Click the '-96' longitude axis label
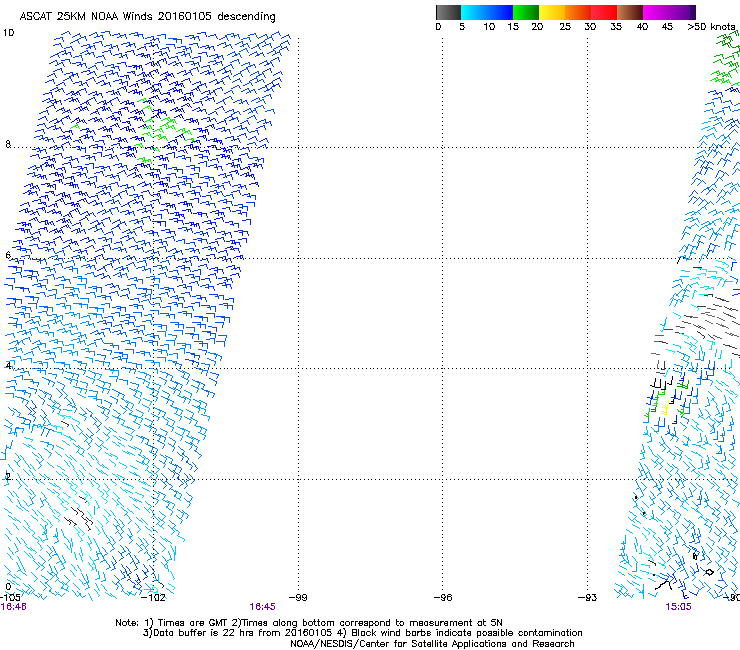740x650 pixels. (443, 598)
